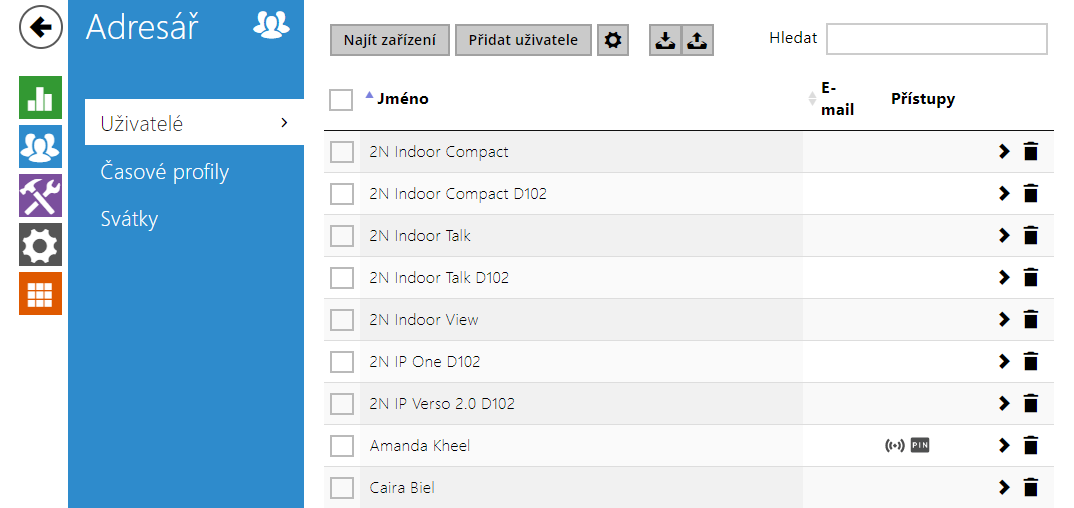This screenshot has height=508, width=1074.
Task: Open the dark gear system icon
Action: 40,244
